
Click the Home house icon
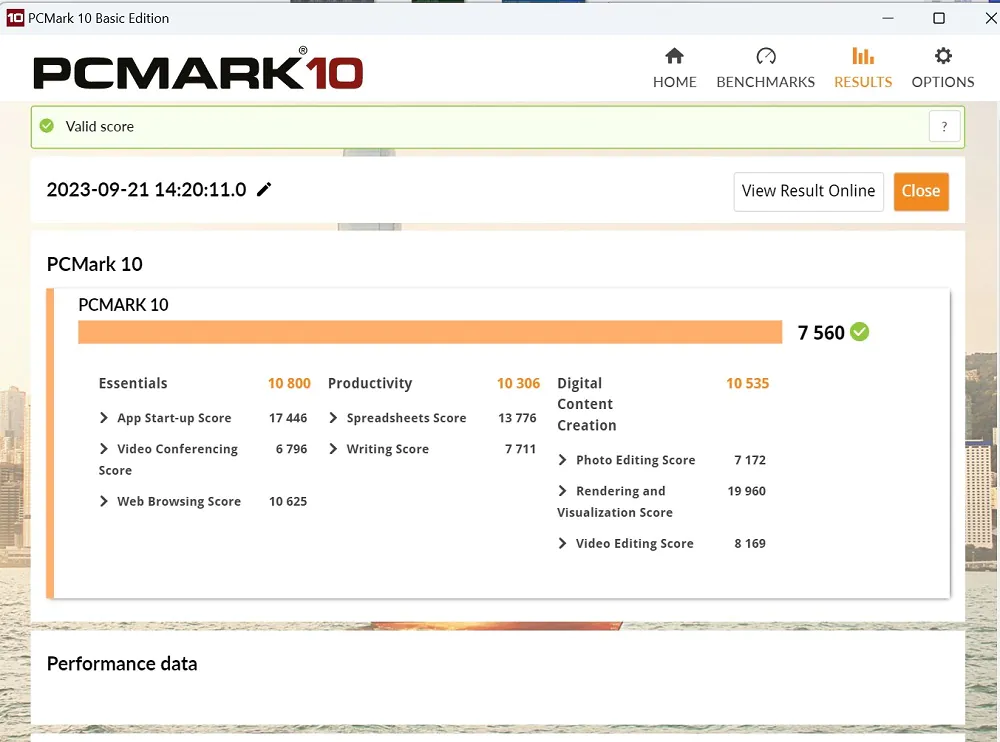674,56
